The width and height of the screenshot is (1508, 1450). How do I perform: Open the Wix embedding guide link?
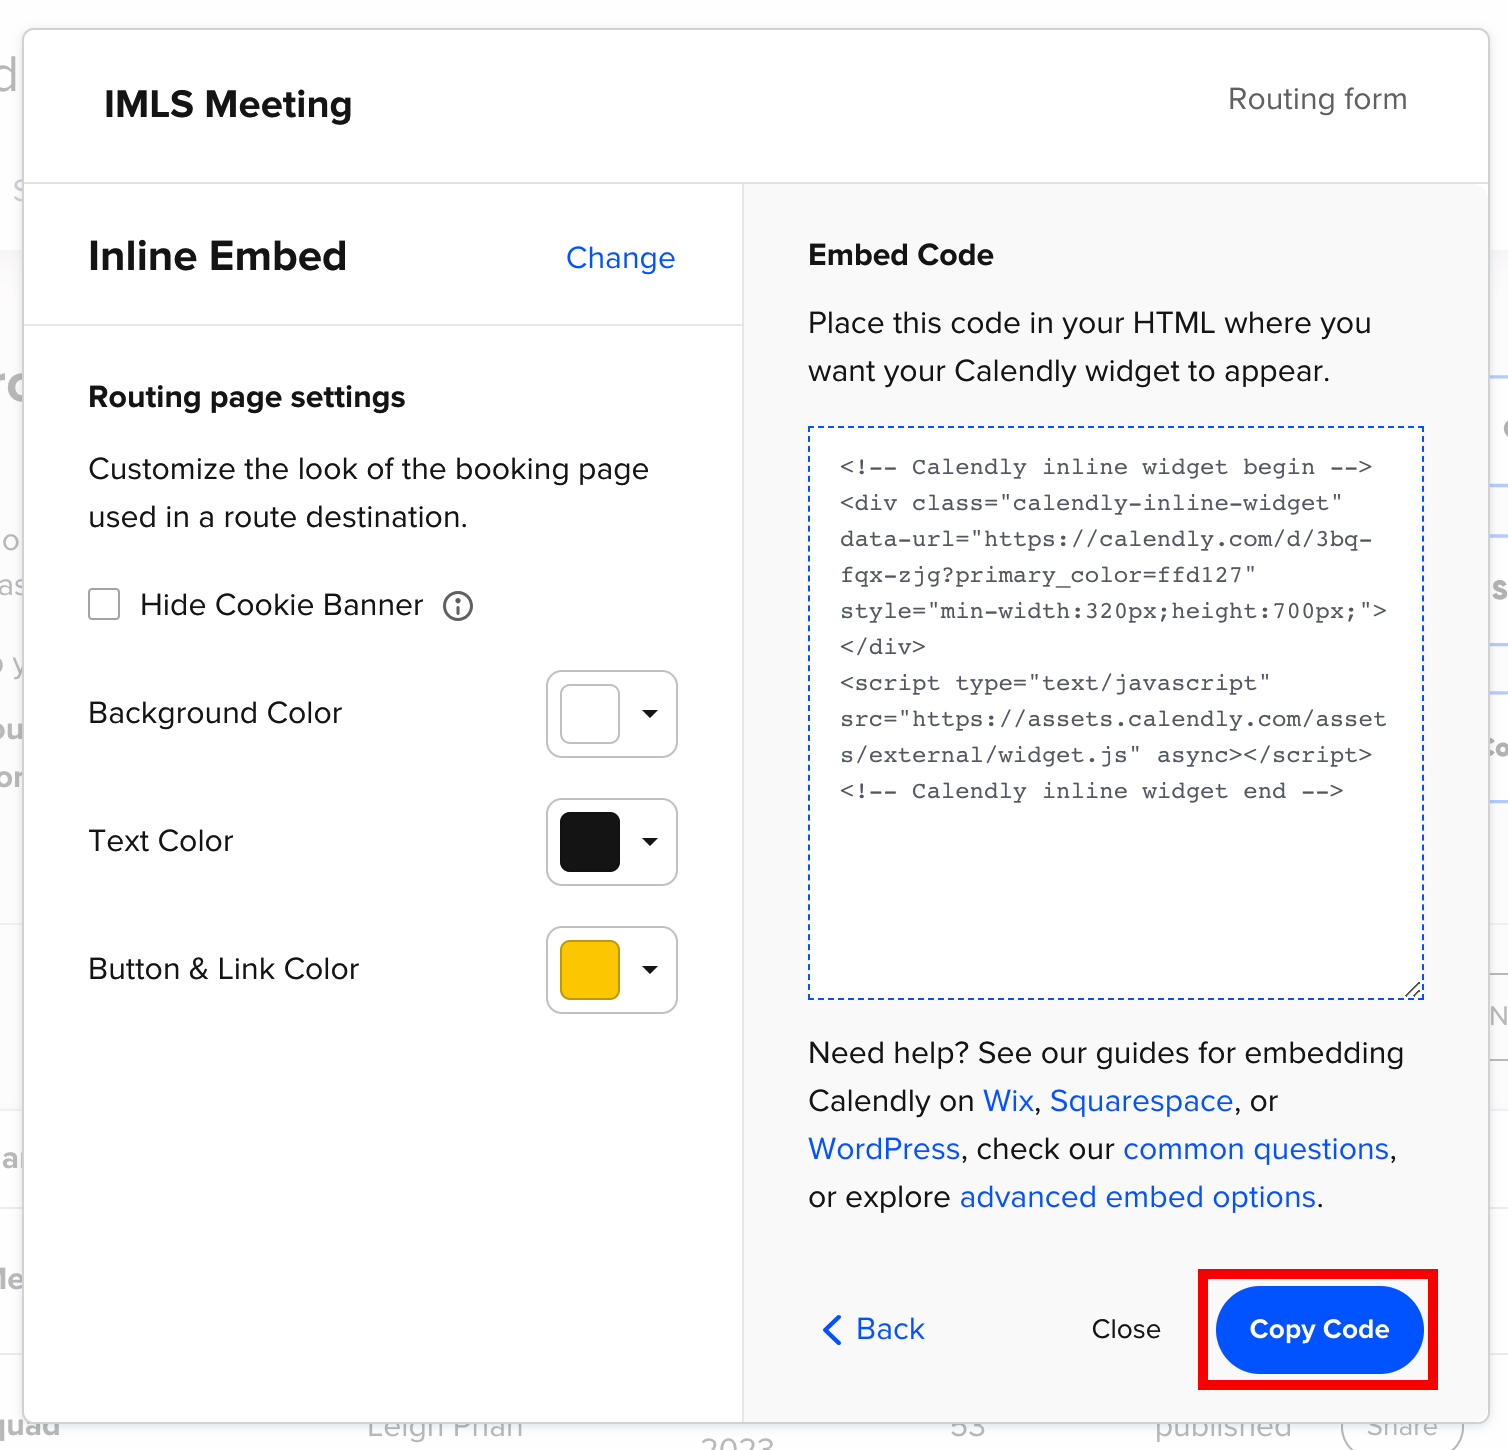coord(1008,1101)
